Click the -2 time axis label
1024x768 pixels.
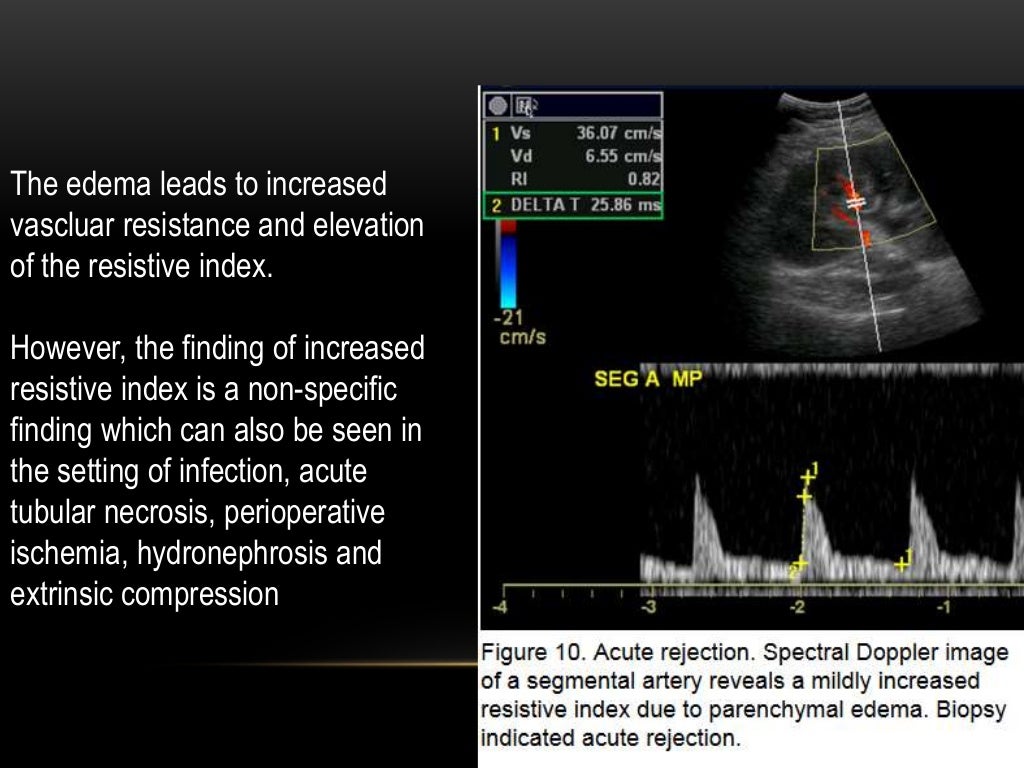pyautogui.click(x=797, y=607)
